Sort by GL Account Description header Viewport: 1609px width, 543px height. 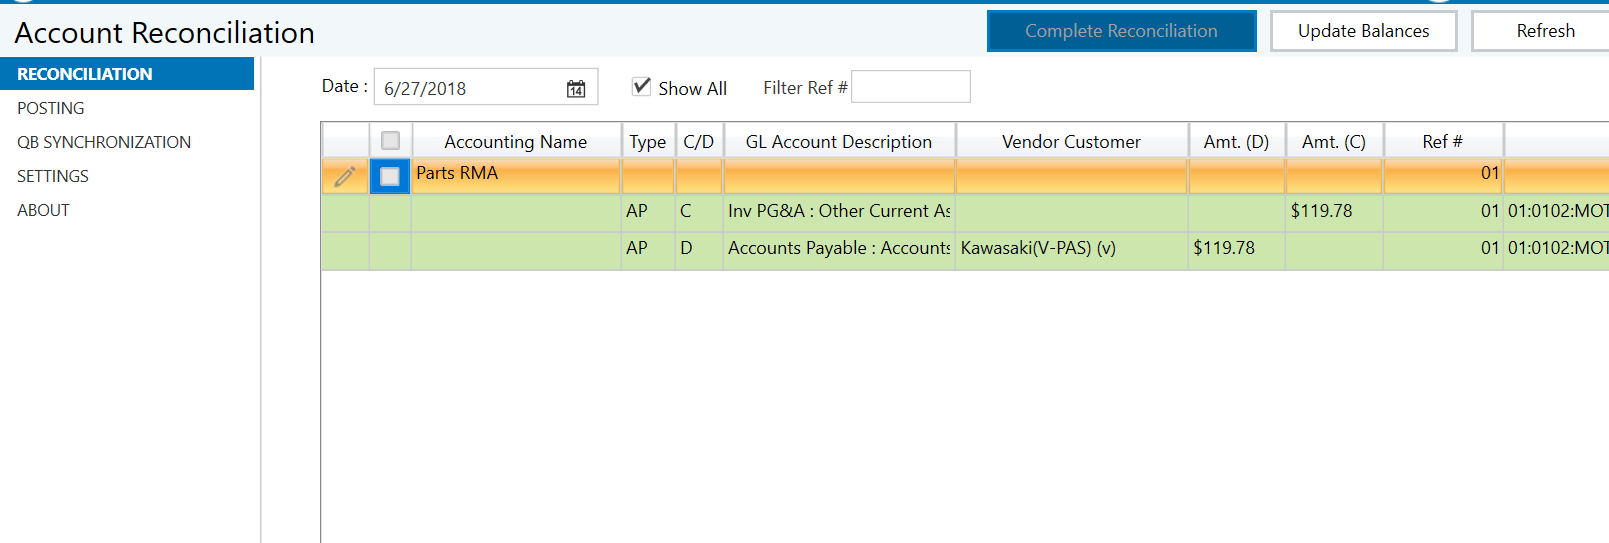(839, 141)
